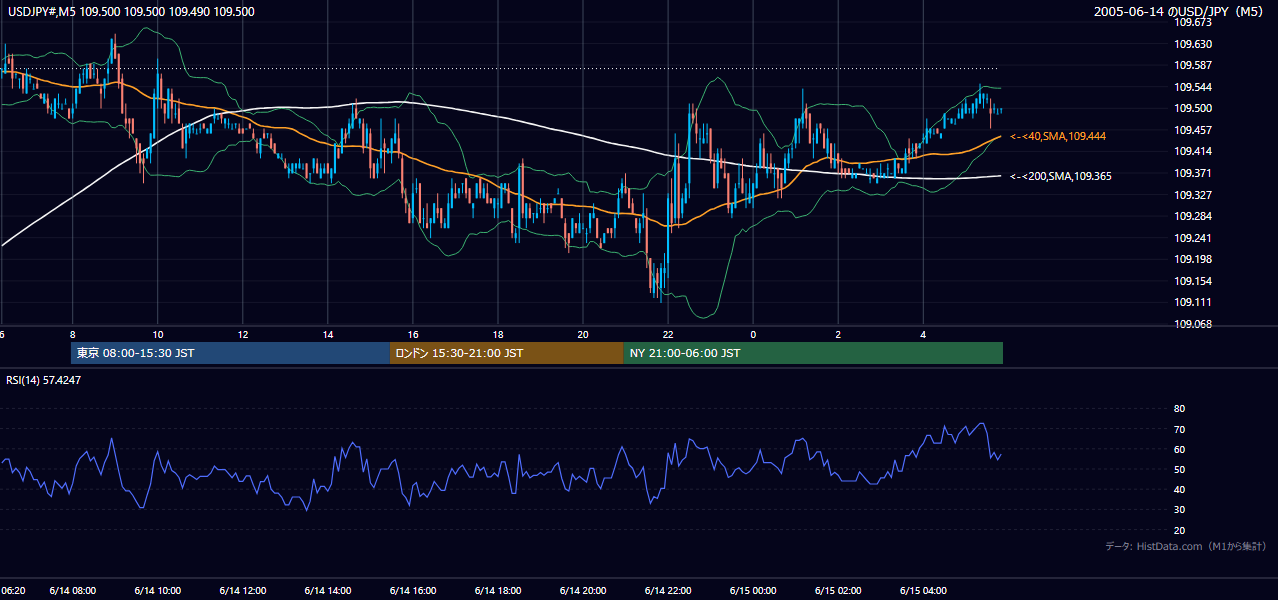The image size is (1278, 600).
Task: Click hour tick 22 below the chart
Action: 667,334
